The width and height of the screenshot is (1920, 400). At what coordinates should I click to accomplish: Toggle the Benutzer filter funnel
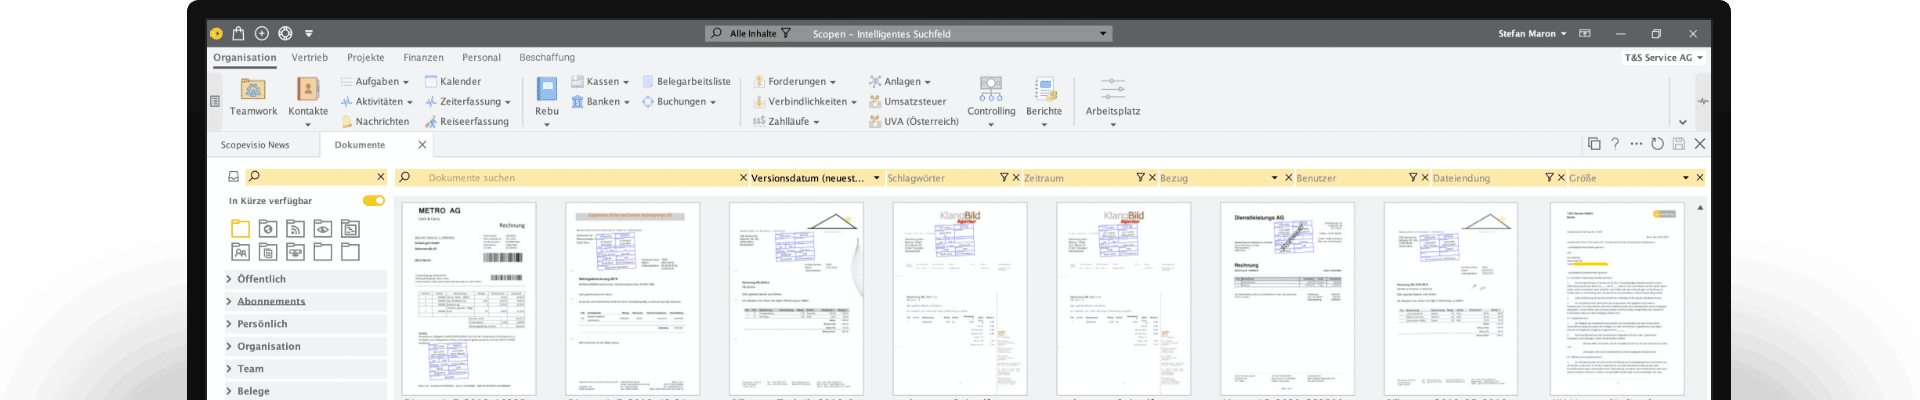click(1413, 178)
